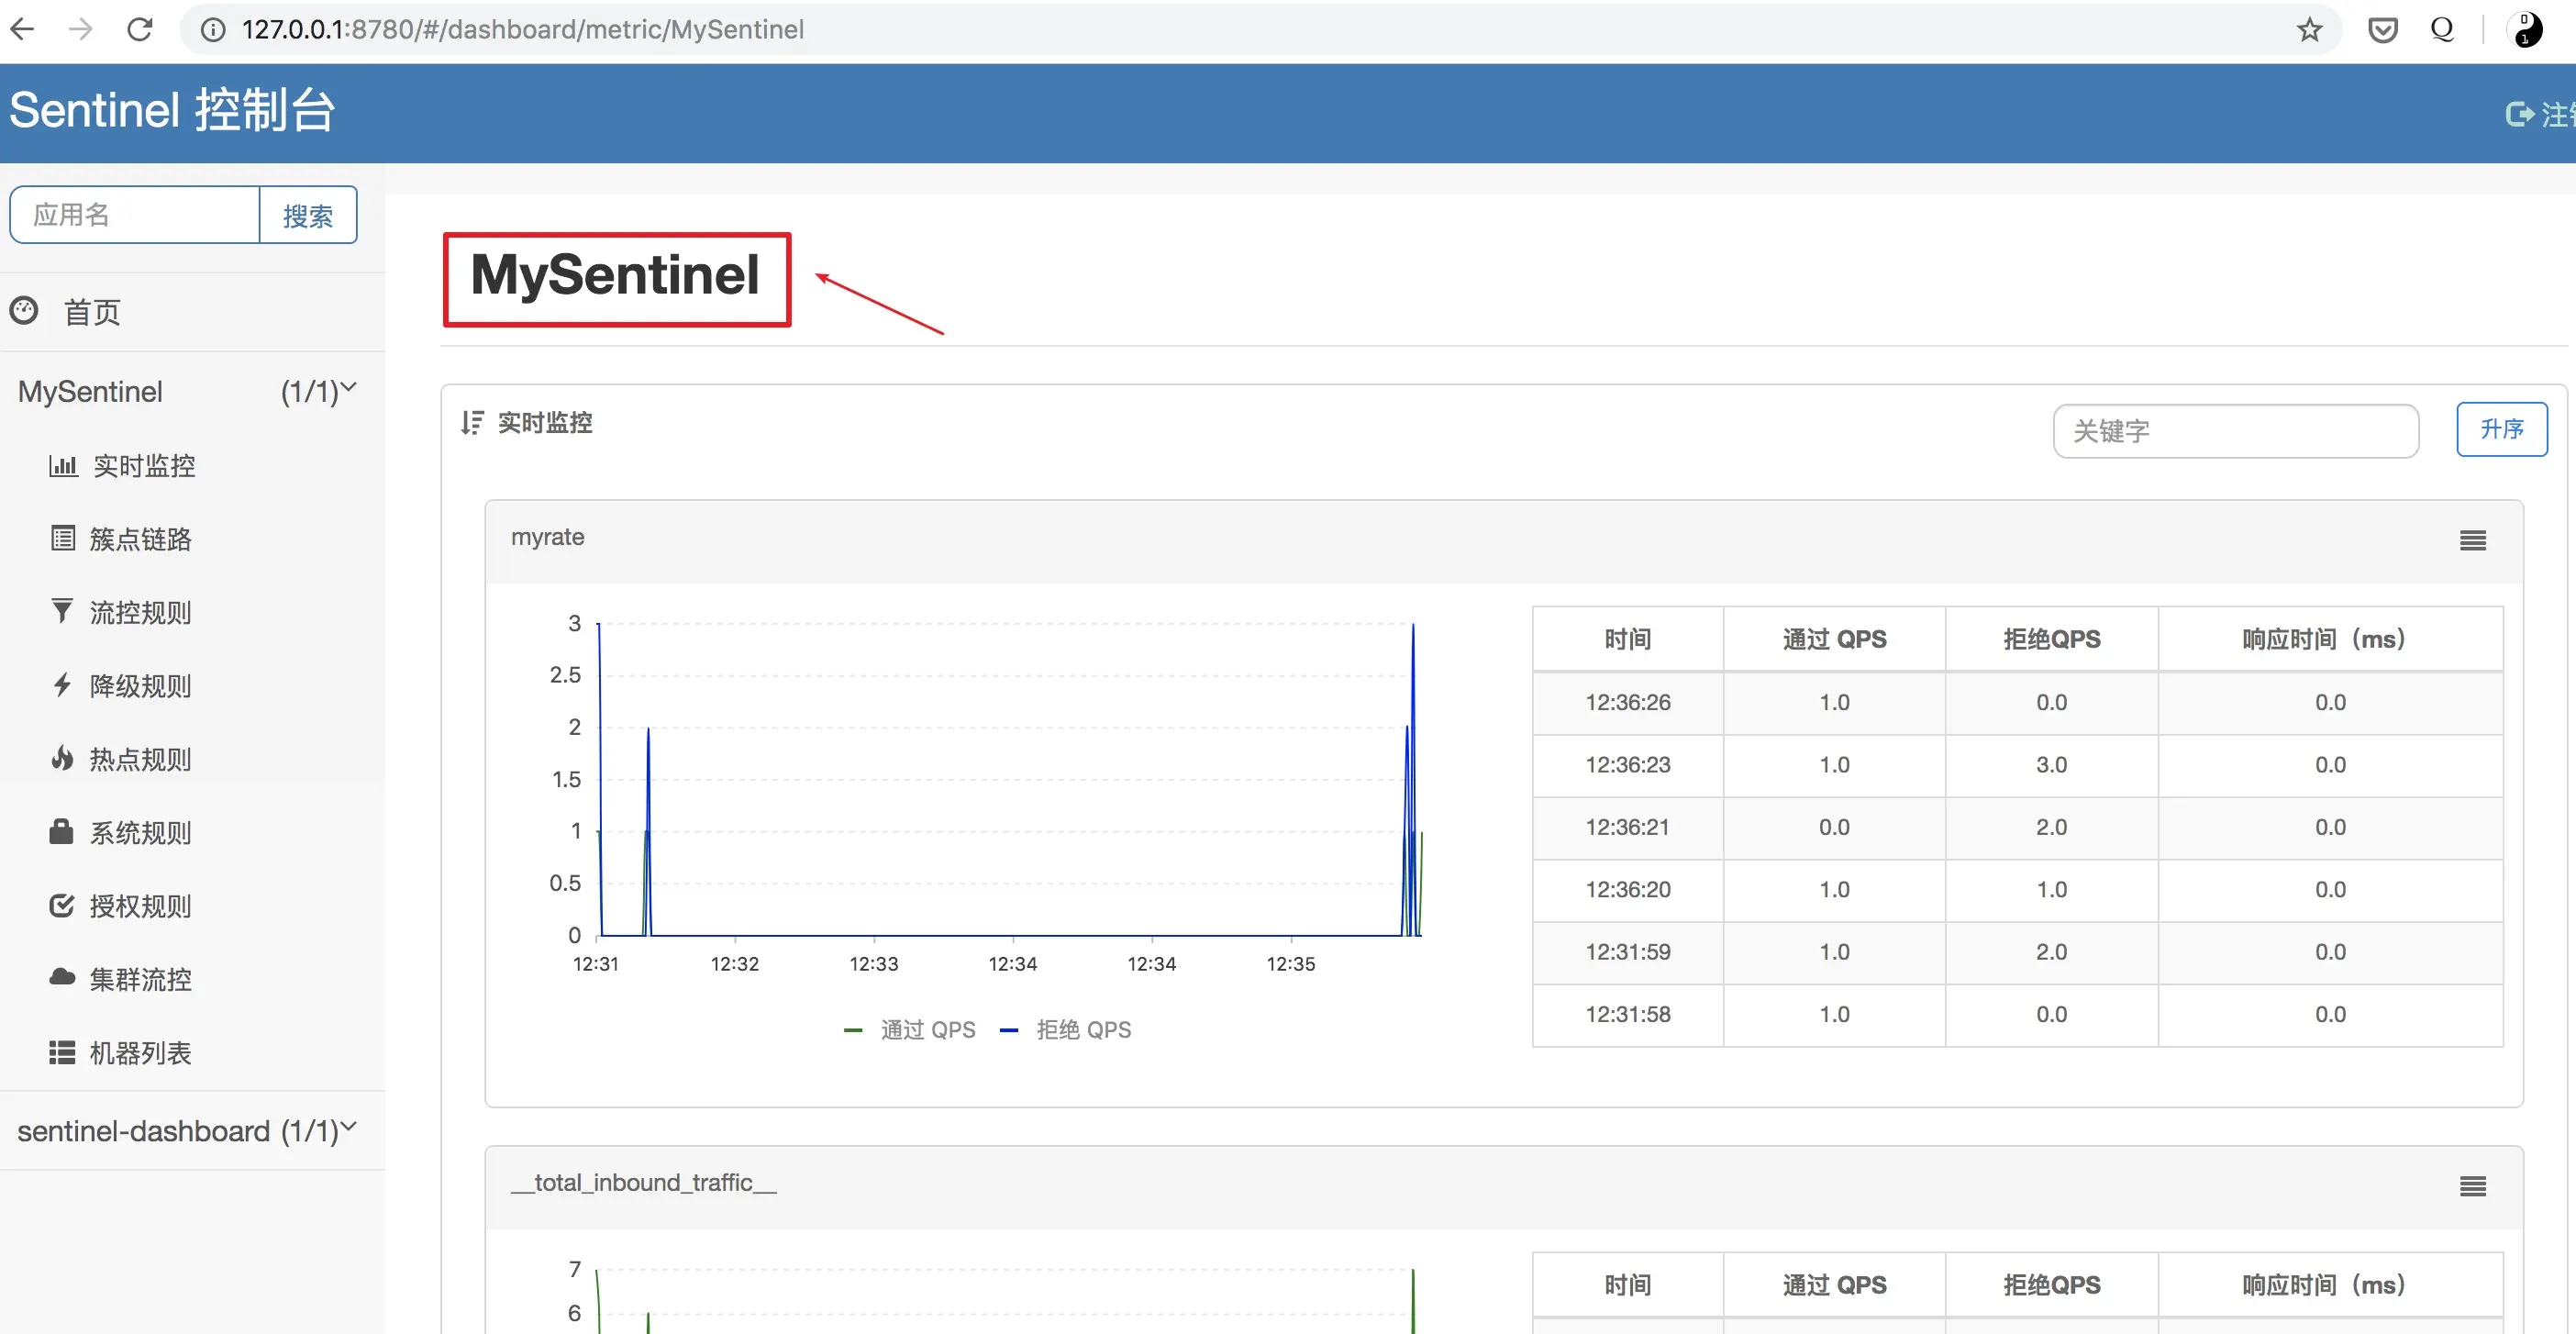Focus the 应用名 search field
Image resolution: width=2576 pixels, height=1334 pixels.
[135, 215]
